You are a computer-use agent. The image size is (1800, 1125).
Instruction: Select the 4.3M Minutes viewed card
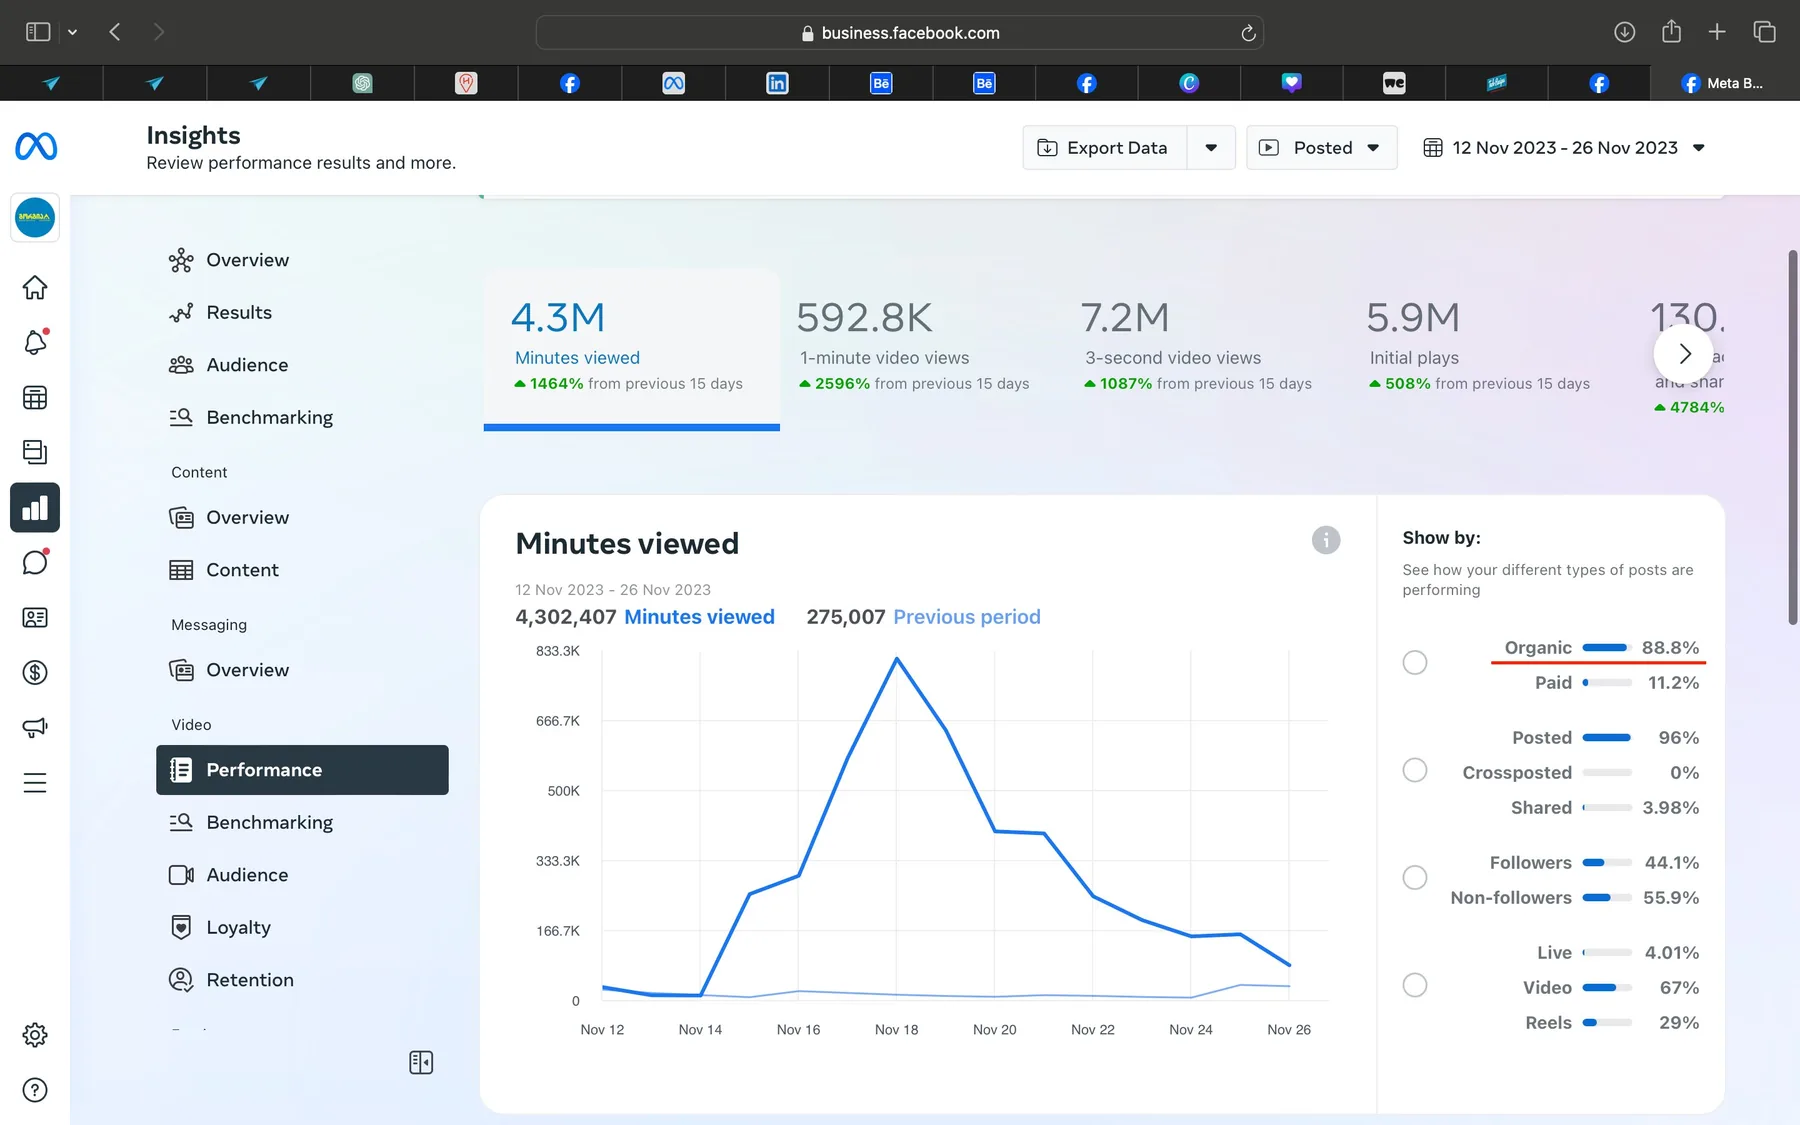[631, 349]
